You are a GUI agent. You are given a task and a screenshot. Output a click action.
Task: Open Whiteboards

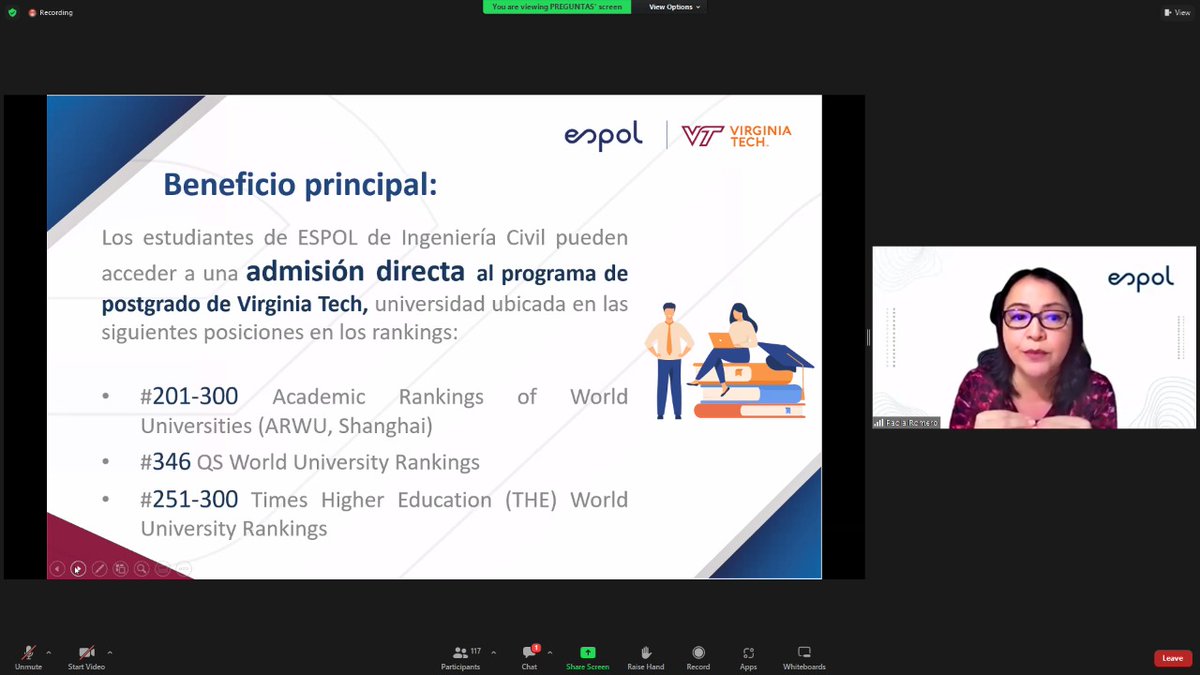[x=804, y=657]
